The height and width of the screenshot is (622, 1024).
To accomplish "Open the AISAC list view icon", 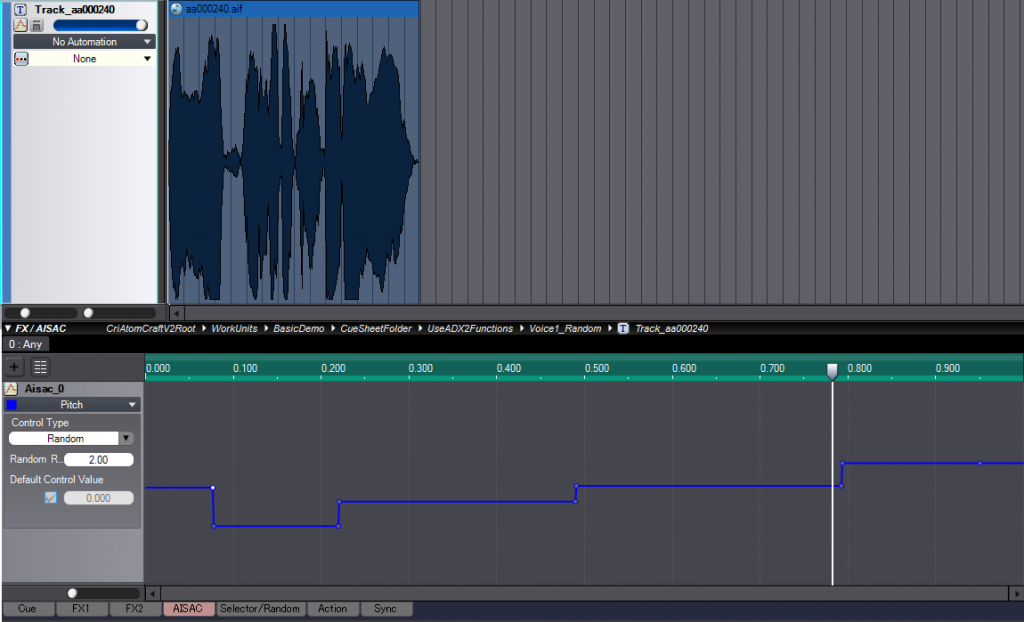I will 40,367.
